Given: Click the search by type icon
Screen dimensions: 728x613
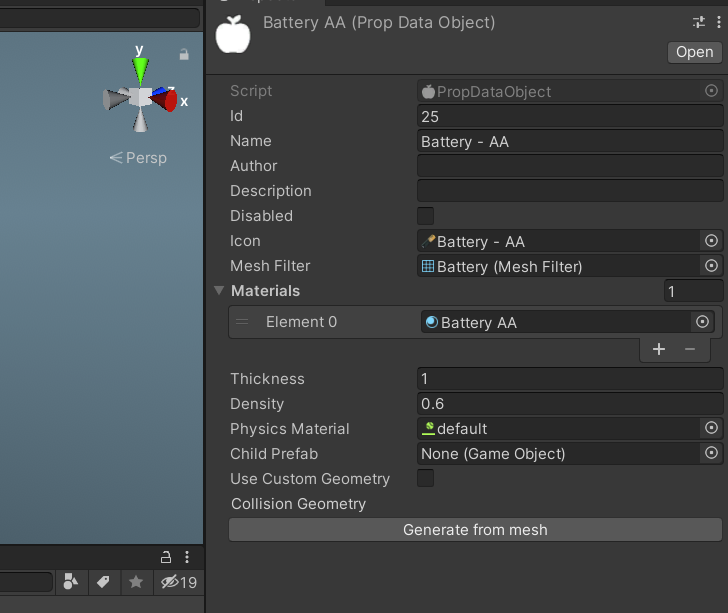Looking at the screenshot, I should pos(71,582).
